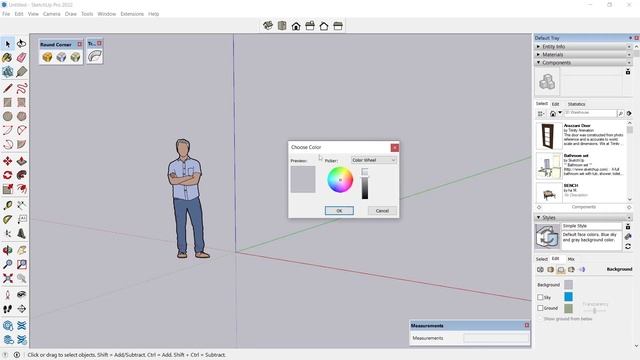Image resolution: width=640 pixels, height=360 pixels.
Task: Choose the Zoom magnifier tool
Action: coord(8,264)
